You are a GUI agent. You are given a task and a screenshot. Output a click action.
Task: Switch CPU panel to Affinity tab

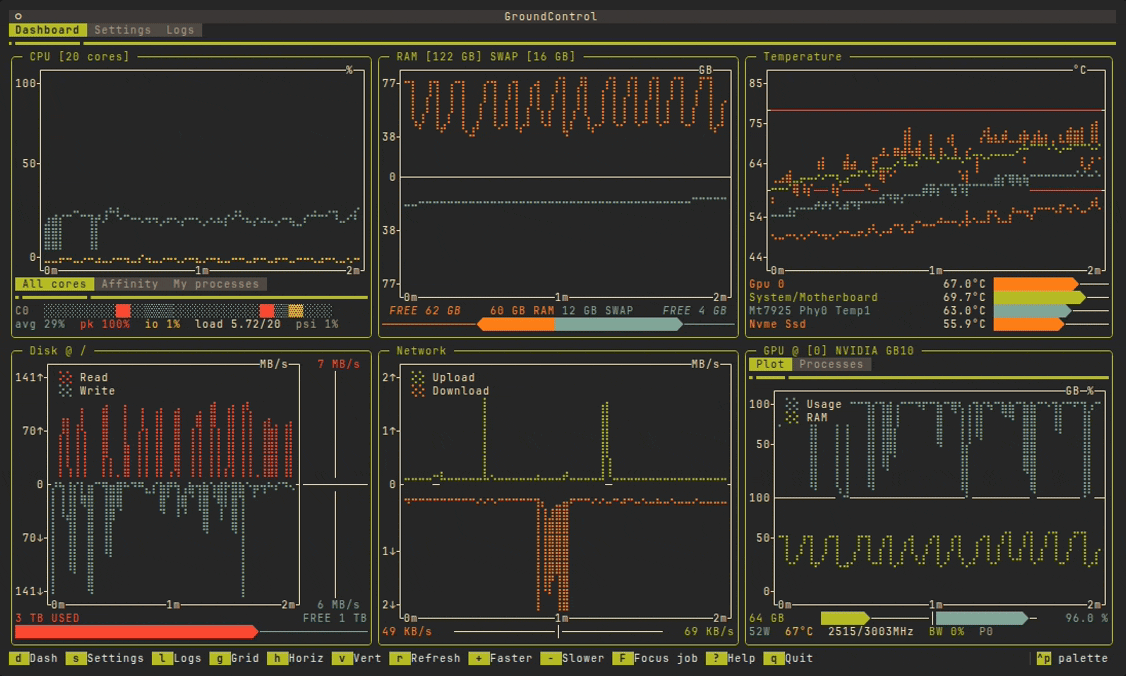pyautogui.click(x=130, y=284)
